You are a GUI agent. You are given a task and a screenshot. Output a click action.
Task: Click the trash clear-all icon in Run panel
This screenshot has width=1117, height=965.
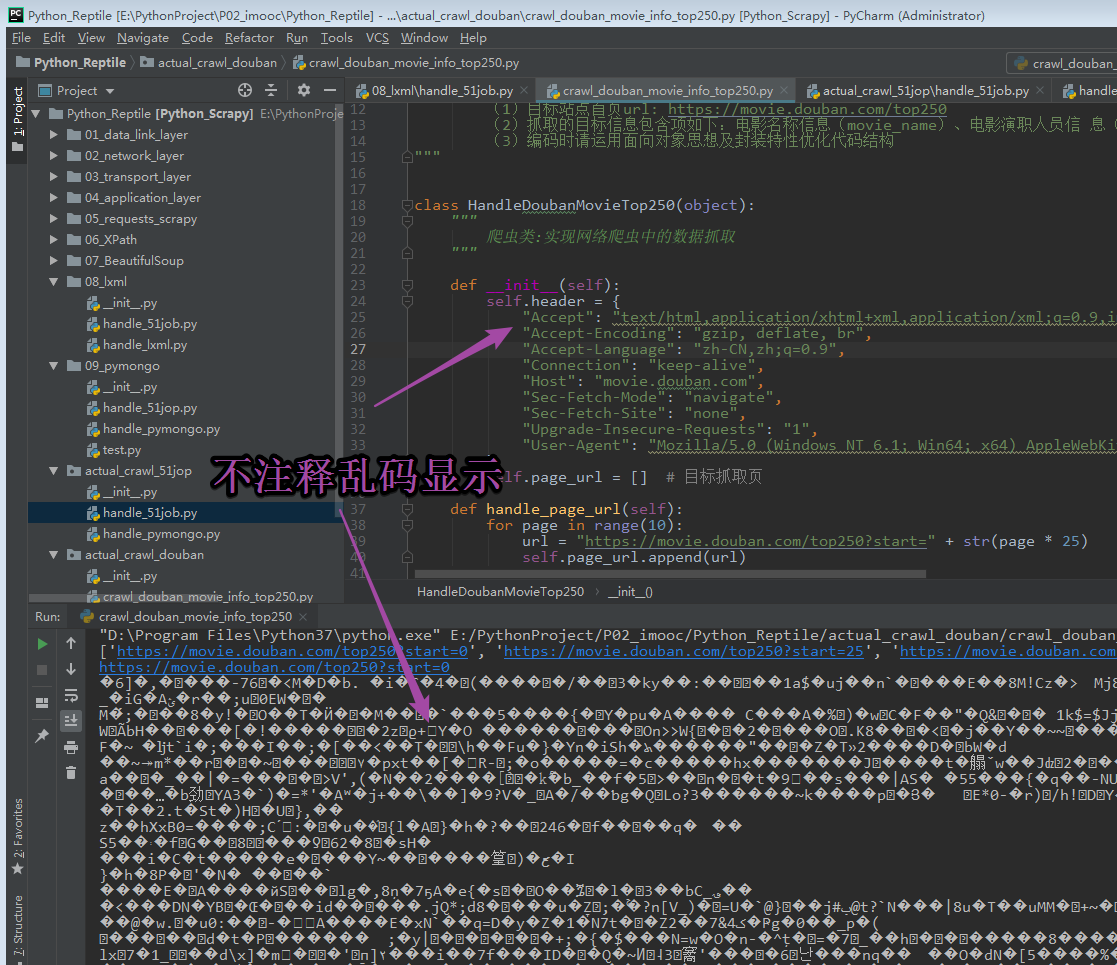click(71, 772)
